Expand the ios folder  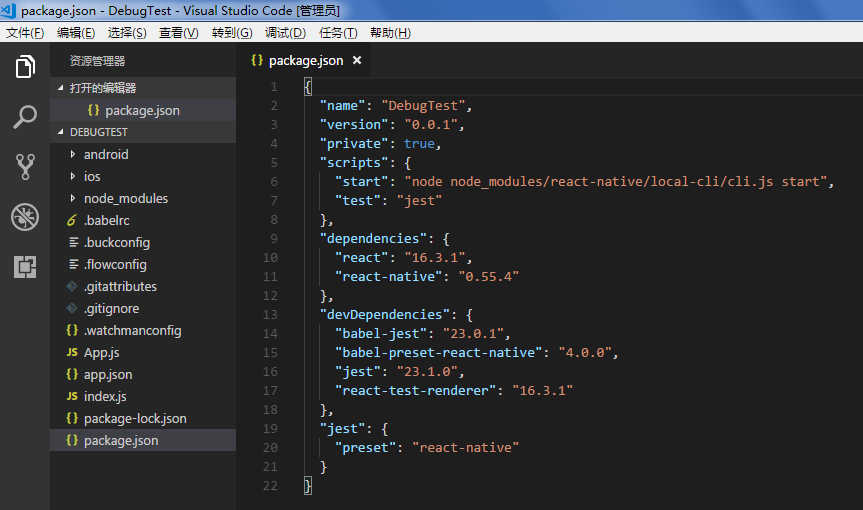[92, 176]
